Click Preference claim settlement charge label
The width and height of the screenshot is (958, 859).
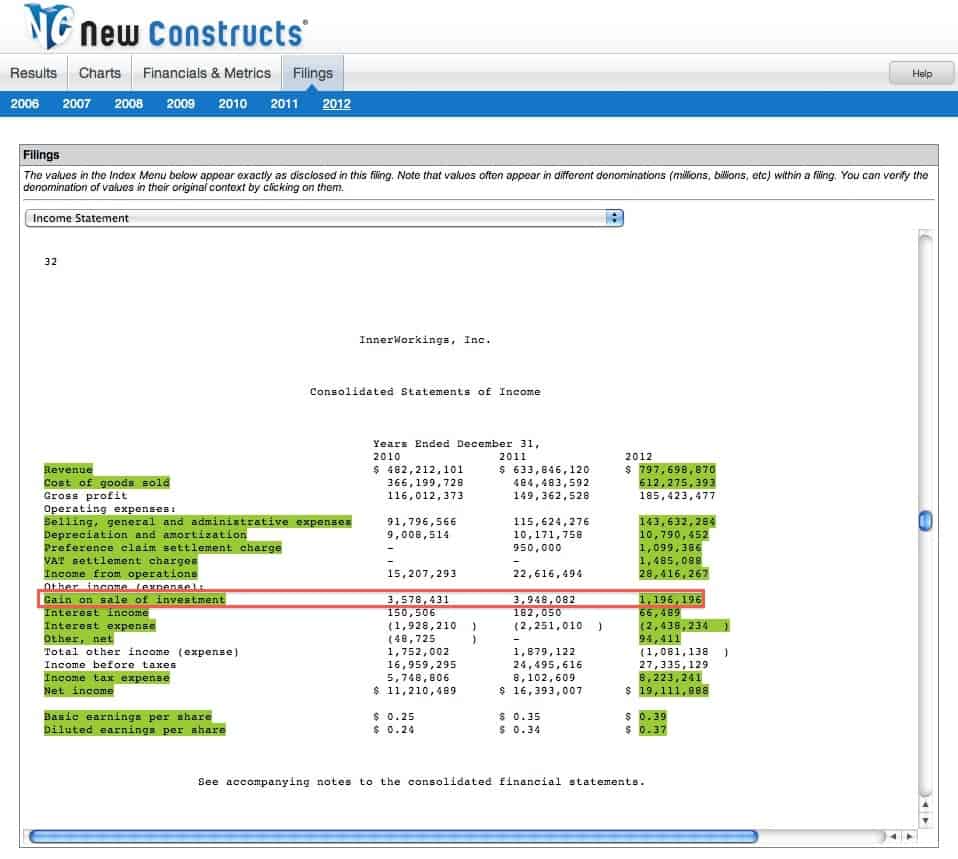[163, 547]
